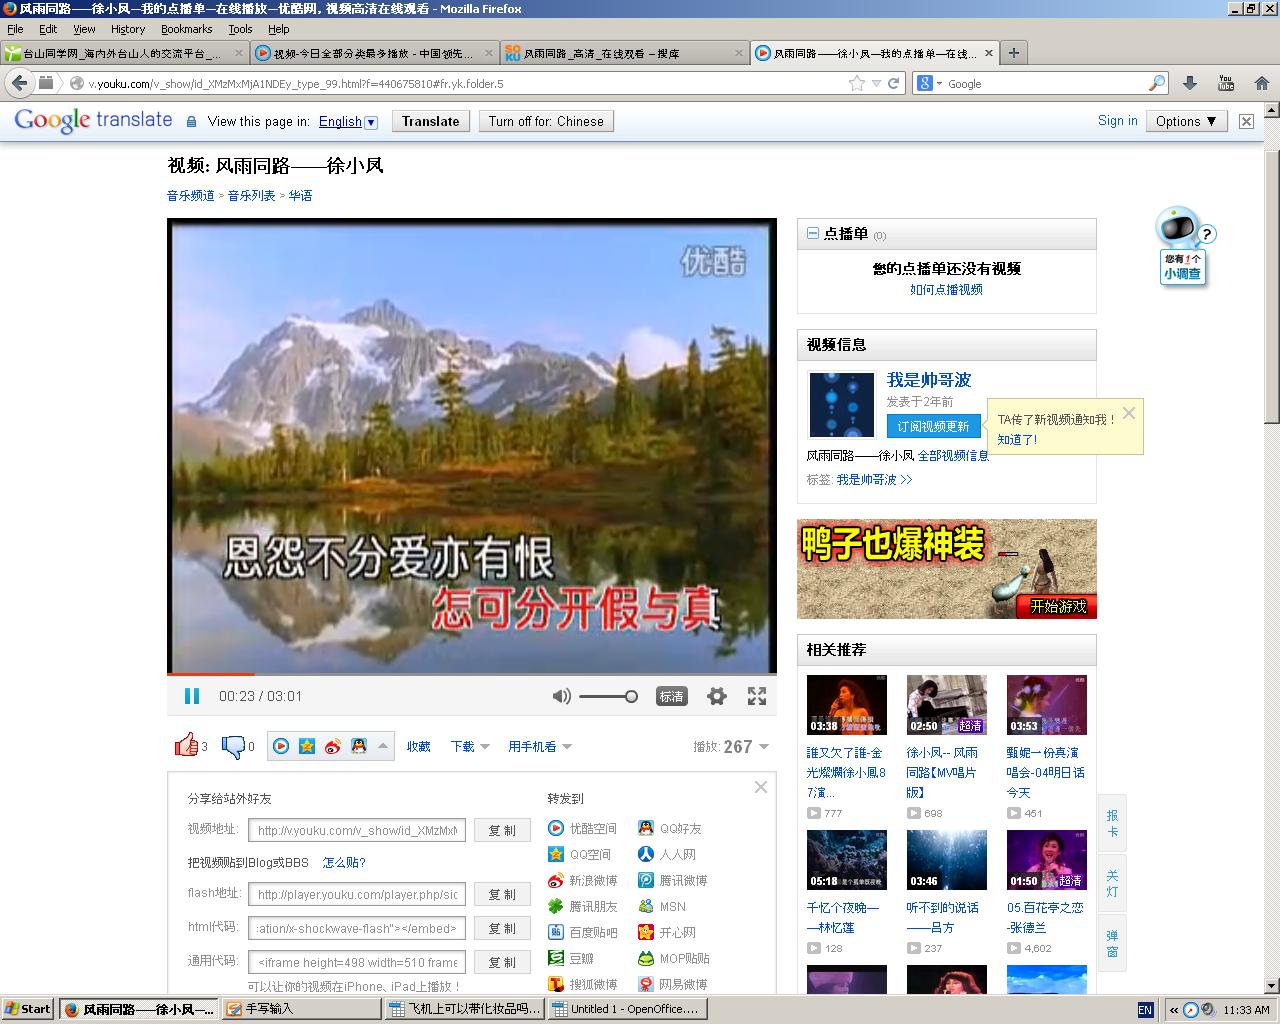Go to Firefox home page

(1262, 84)
